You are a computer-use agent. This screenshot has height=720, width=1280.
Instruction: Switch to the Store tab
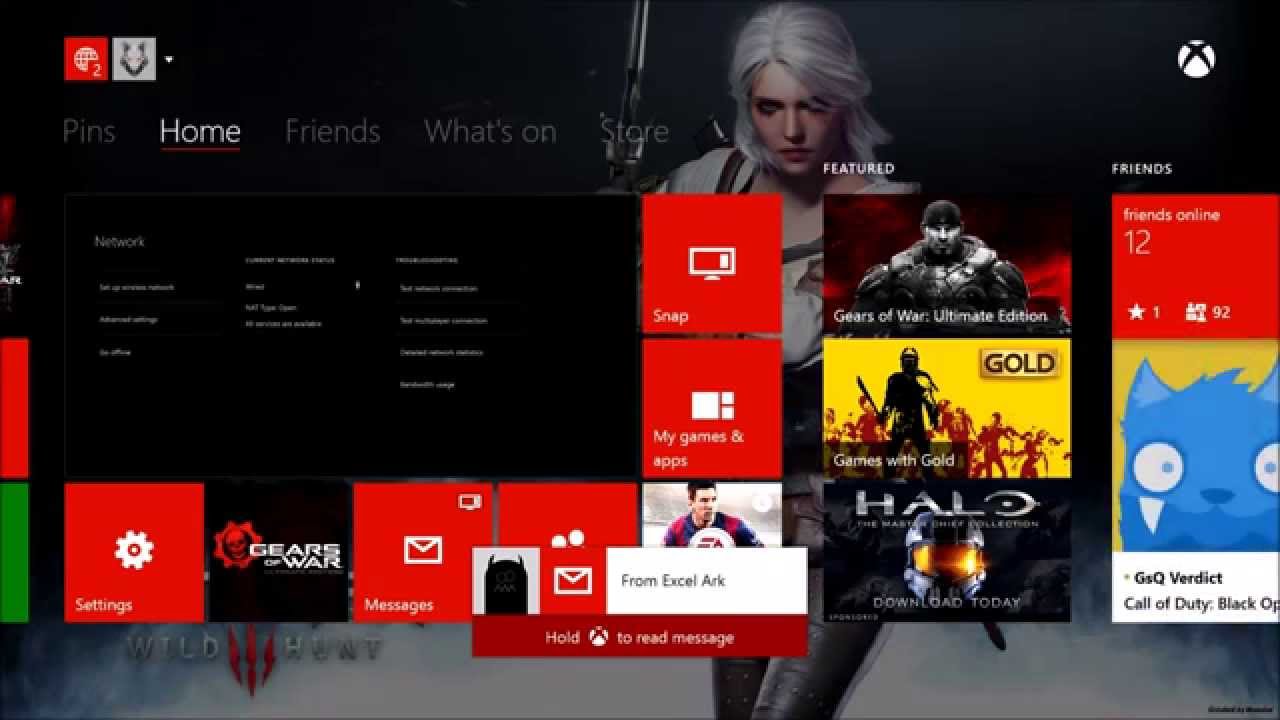pos(634,131)
